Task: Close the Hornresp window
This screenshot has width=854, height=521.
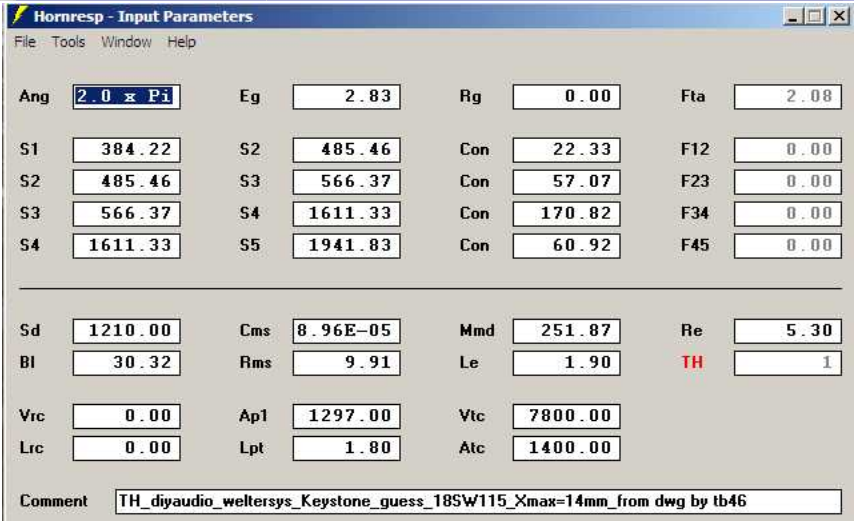Action: point(839,16)
